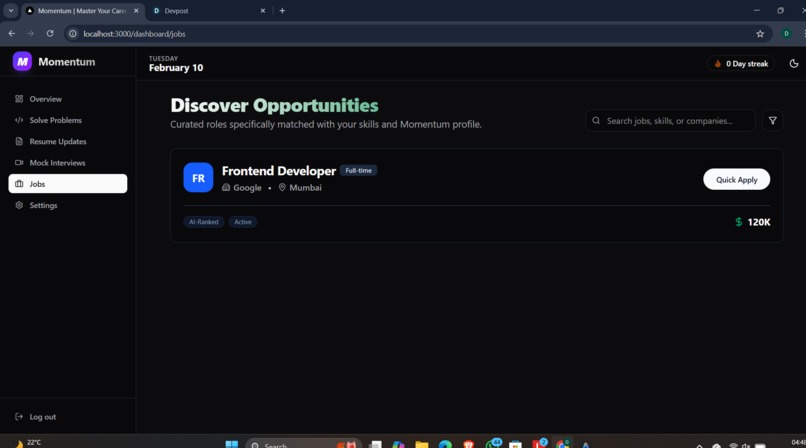The height and width of the screenshot is (448, 806).
Task: Close the Devpost tab
Action: [x=263, y=11]
